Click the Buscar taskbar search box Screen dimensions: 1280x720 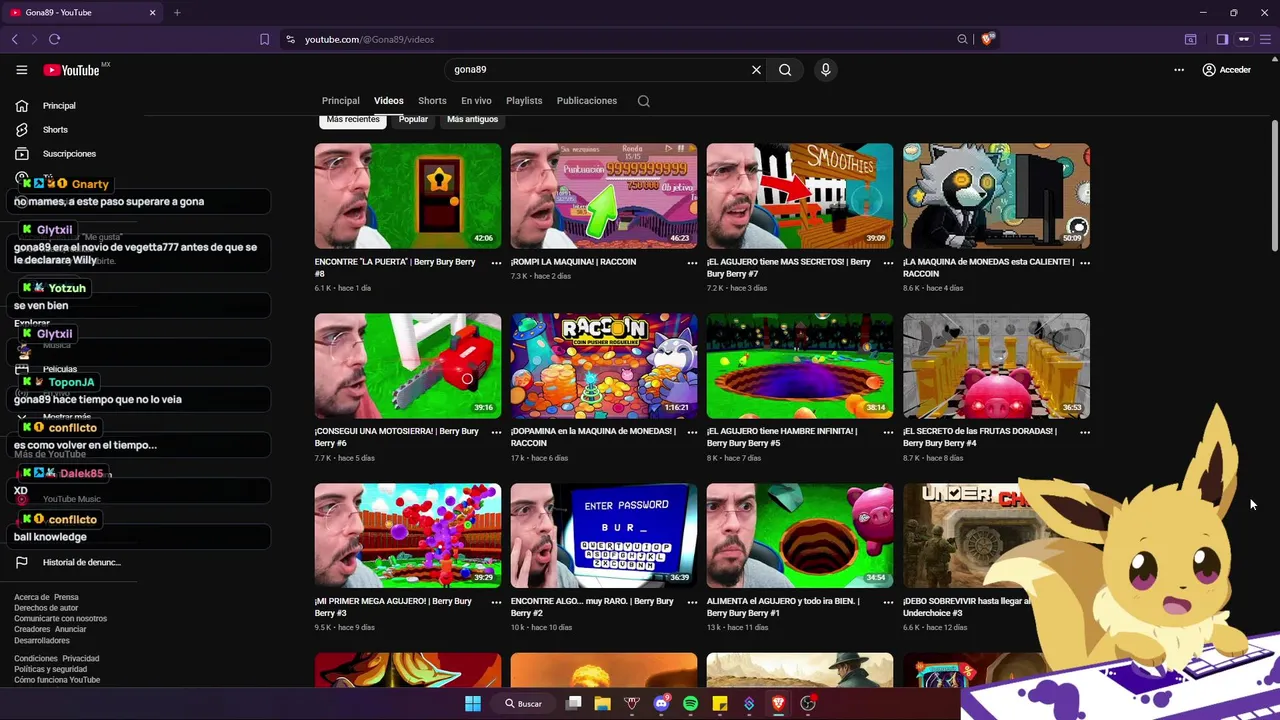pyautogui.click(x=524, y=704)
